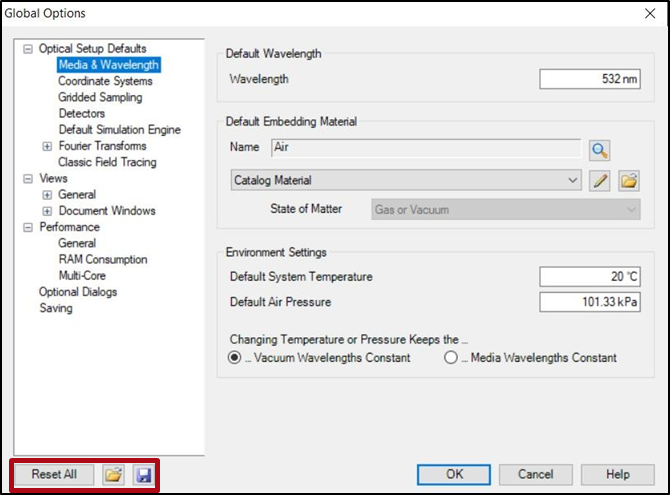670x495 pixels.
Task: Collapse the Optical Setup Defaults node
Action: click(x=28, y=49)
